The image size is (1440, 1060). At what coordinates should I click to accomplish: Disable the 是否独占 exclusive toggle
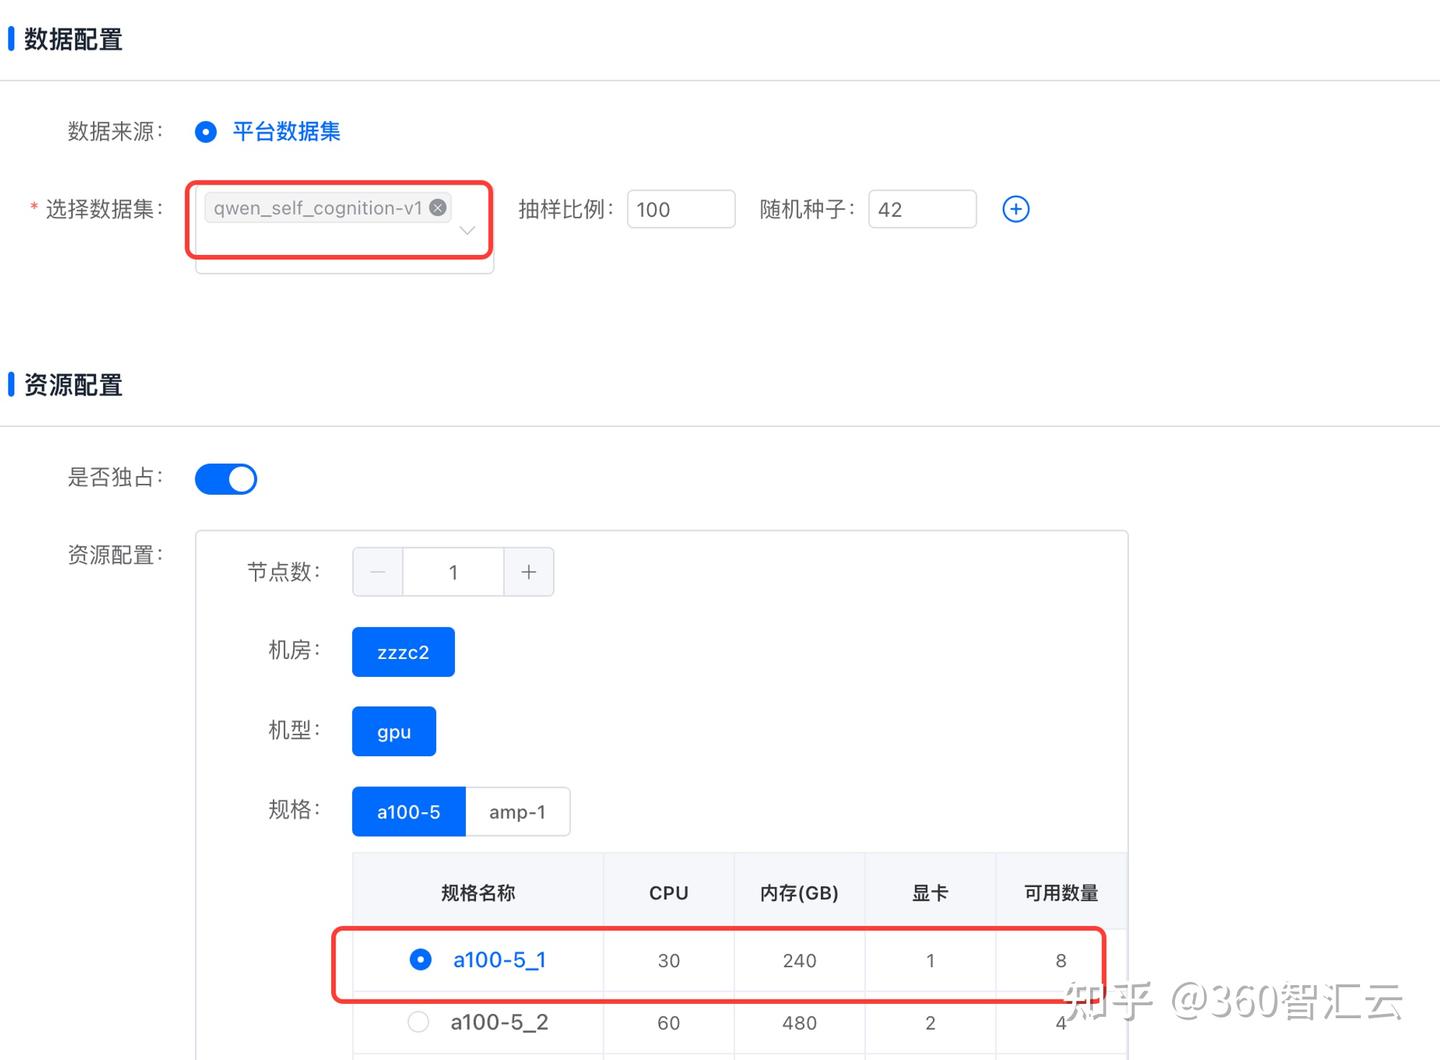[x=225, y=478]
